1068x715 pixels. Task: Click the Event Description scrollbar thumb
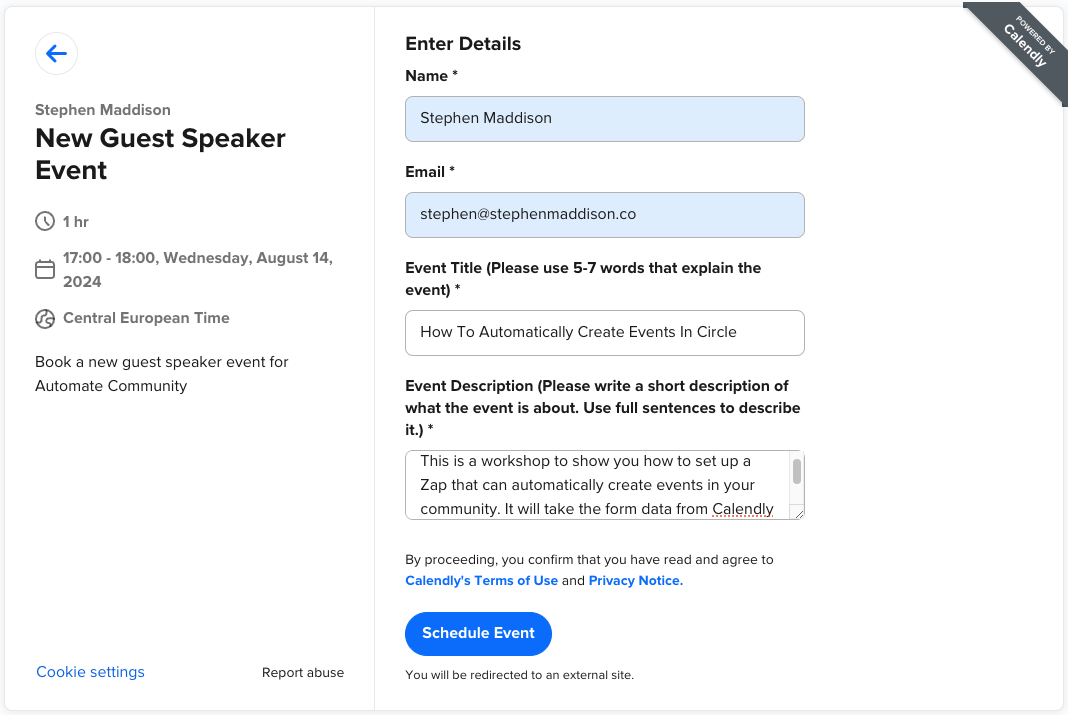pos(797,471)
